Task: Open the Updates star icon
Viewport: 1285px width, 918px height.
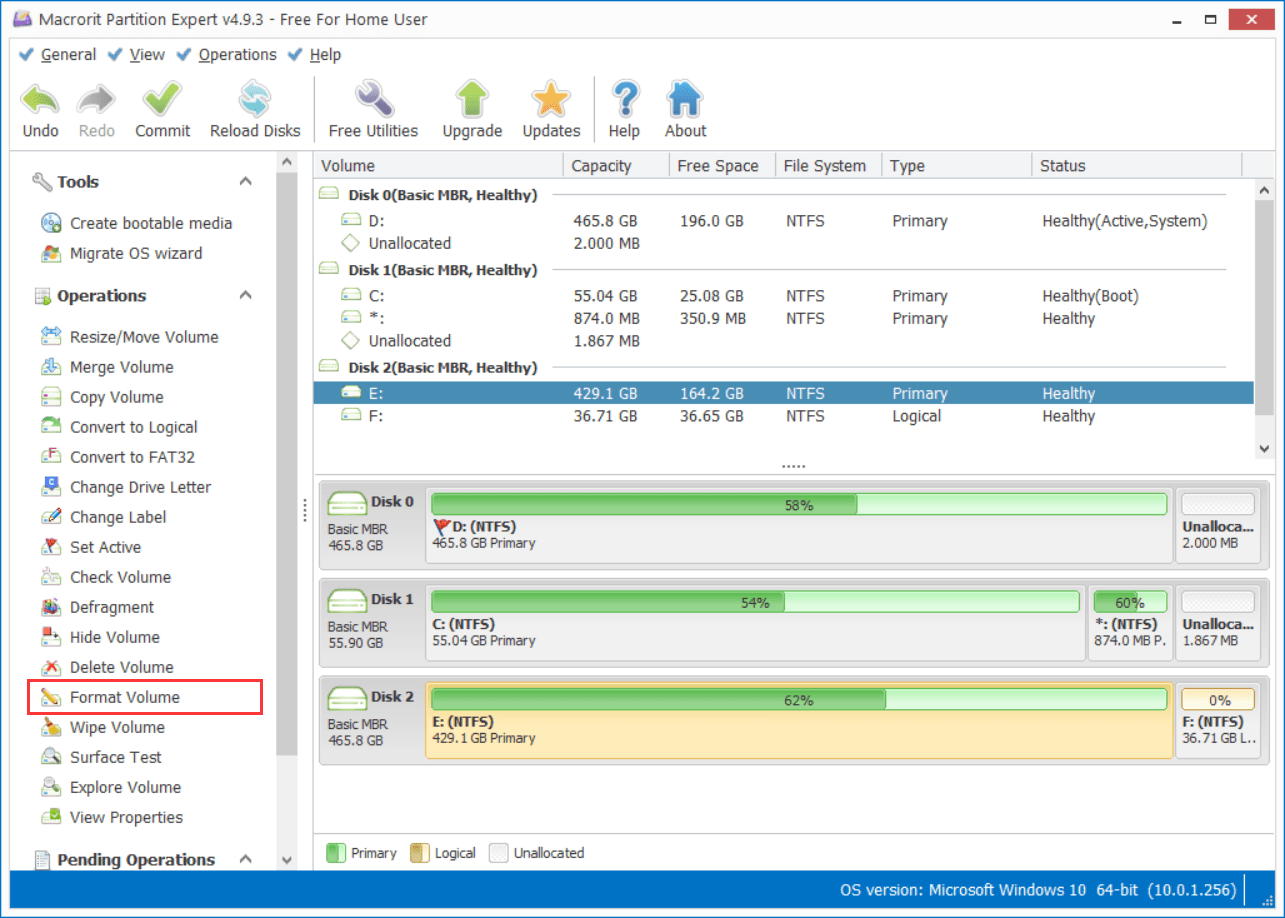Action: [x=551, y=102]
